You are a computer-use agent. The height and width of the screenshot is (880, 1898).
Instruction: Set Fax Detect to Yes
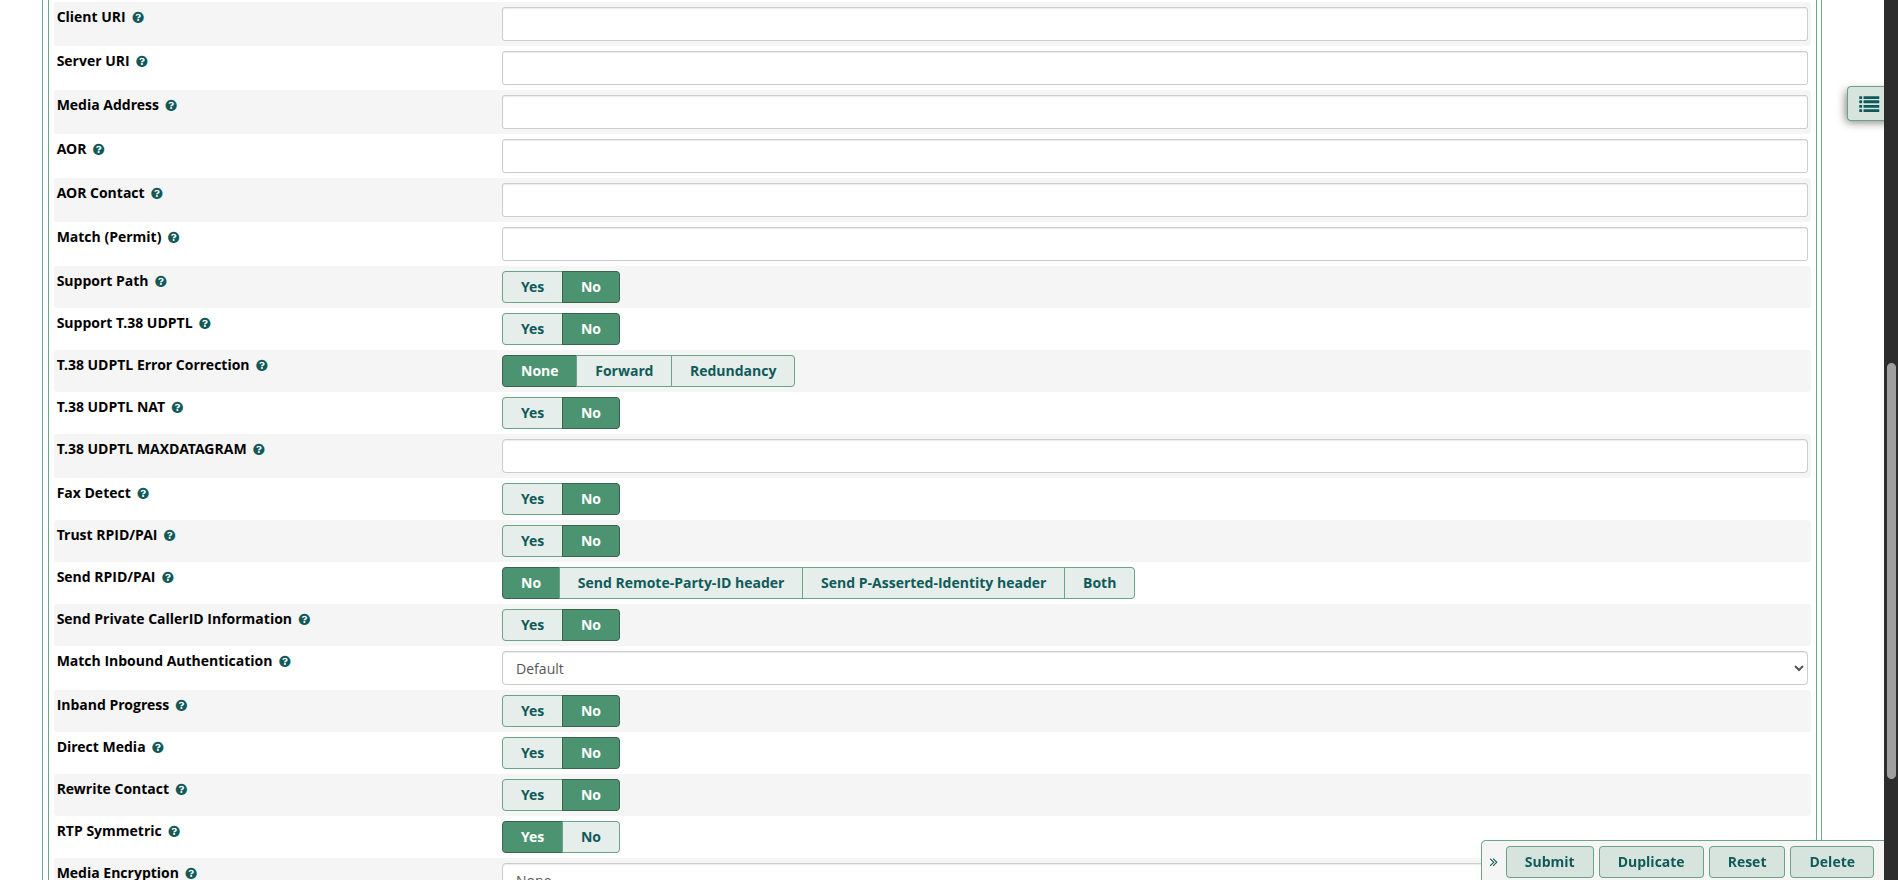pyautogui.click(x=532, y=499)
